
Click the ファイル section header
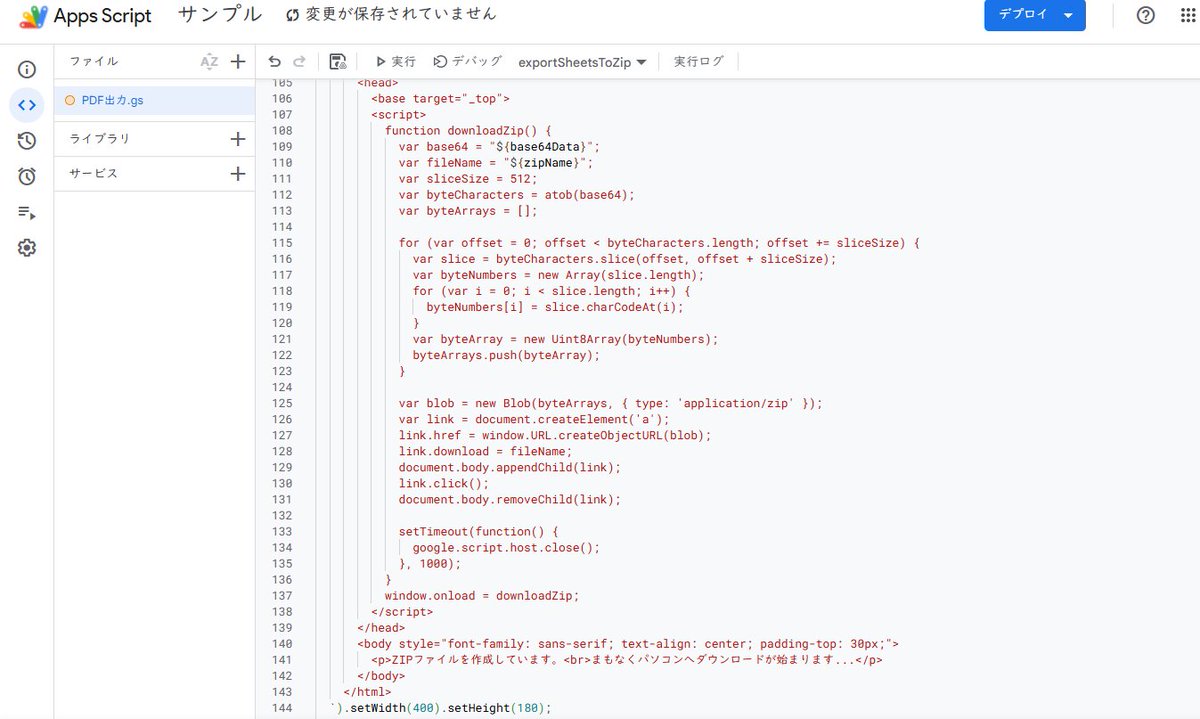click(94, 62)
